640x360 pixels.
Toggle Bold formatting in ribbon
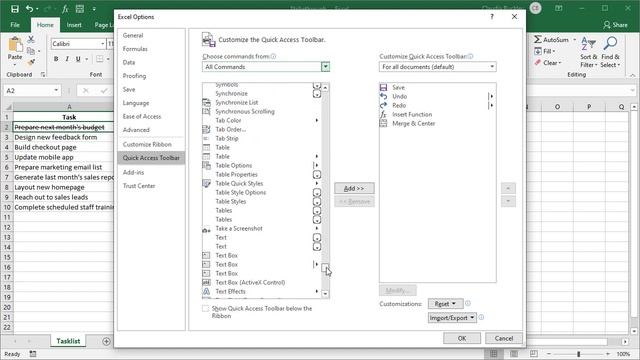[56, 59]
